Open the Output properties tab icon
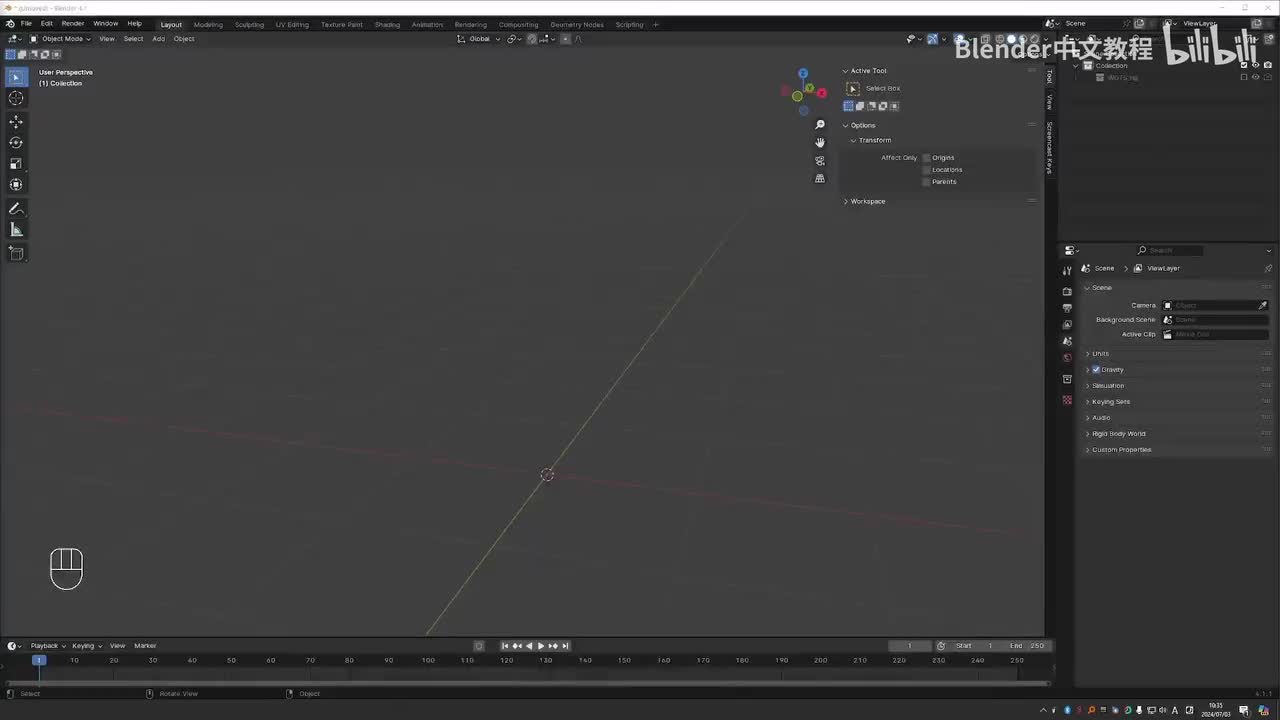The height and width of the screenshot is (720, 1280). coord(1067,308)
